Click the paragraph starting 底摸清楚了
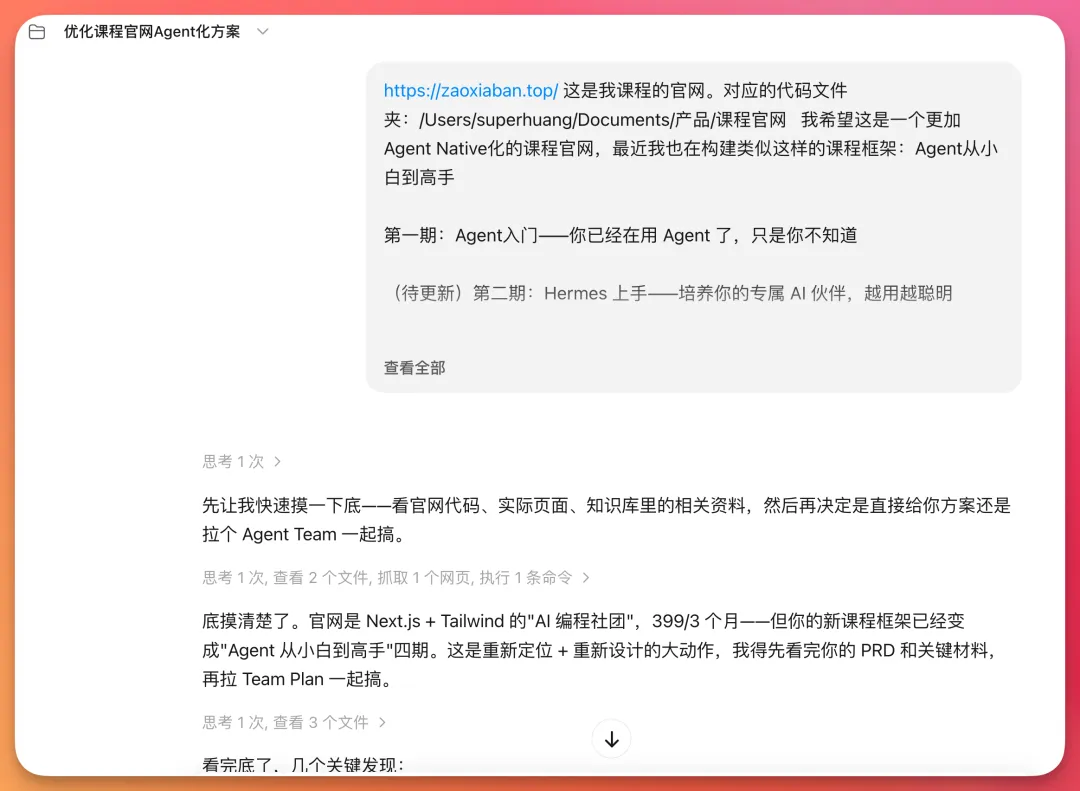 pos(601,650)
